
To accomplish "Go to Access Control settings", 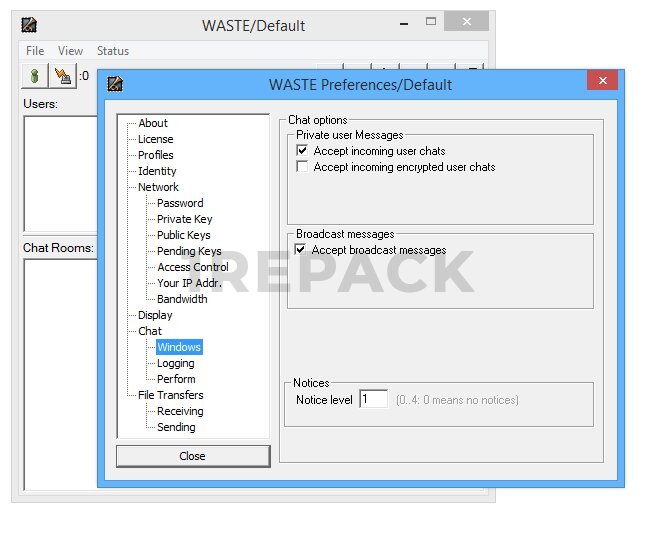I will pos(192,267).
